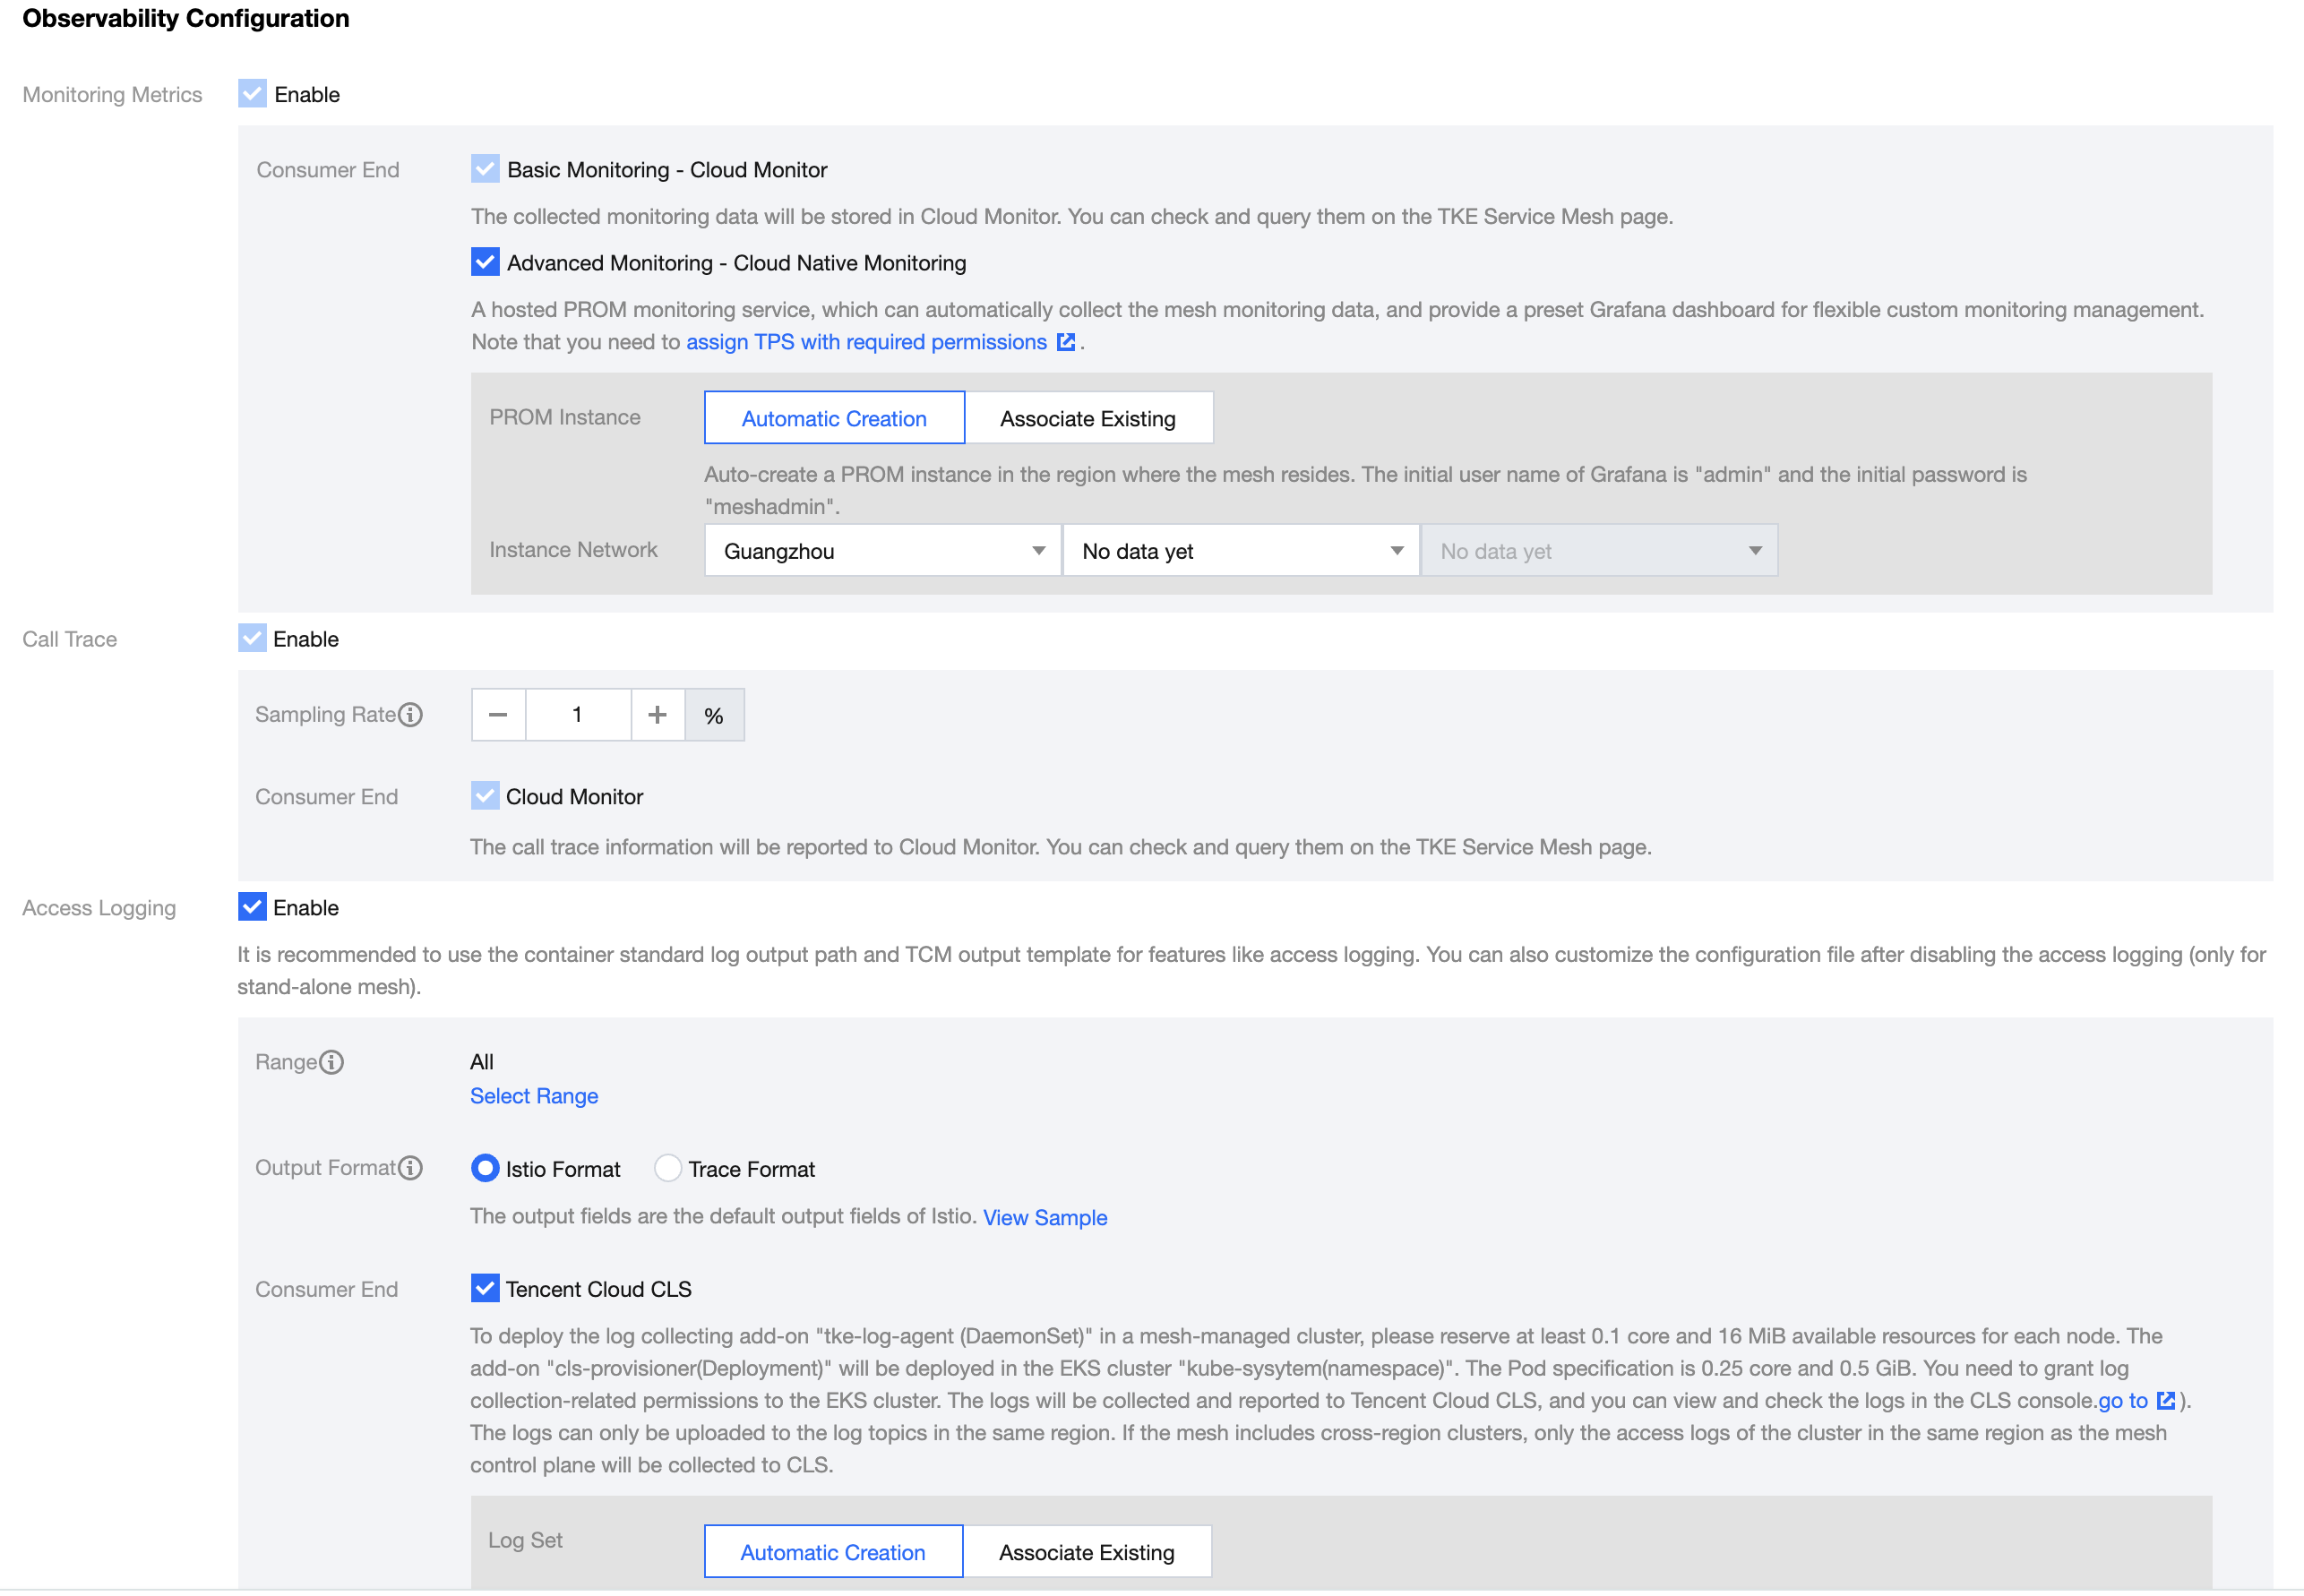Click the View Sample link
This screenshot has height=1596, width=2304.
pyautogui.click(x=1044, y=1218)
